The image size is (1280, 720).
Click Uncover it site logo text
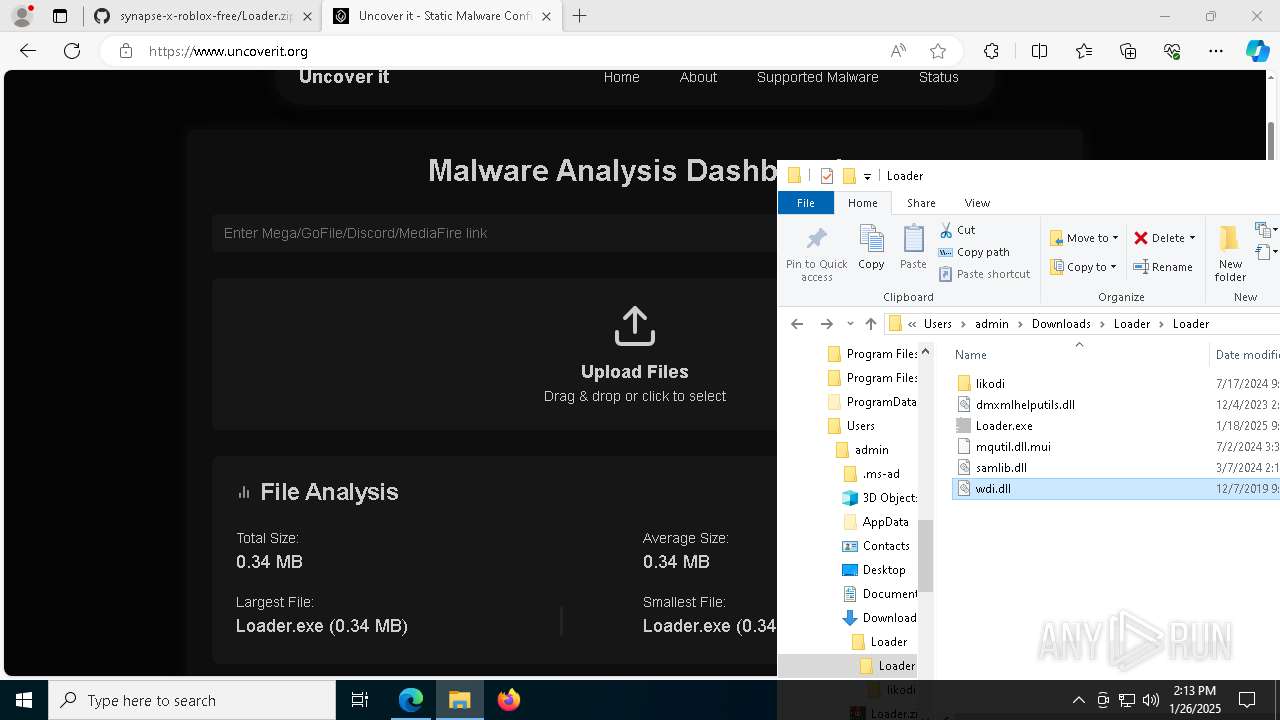pyautogui.click(x=344, y=77)
